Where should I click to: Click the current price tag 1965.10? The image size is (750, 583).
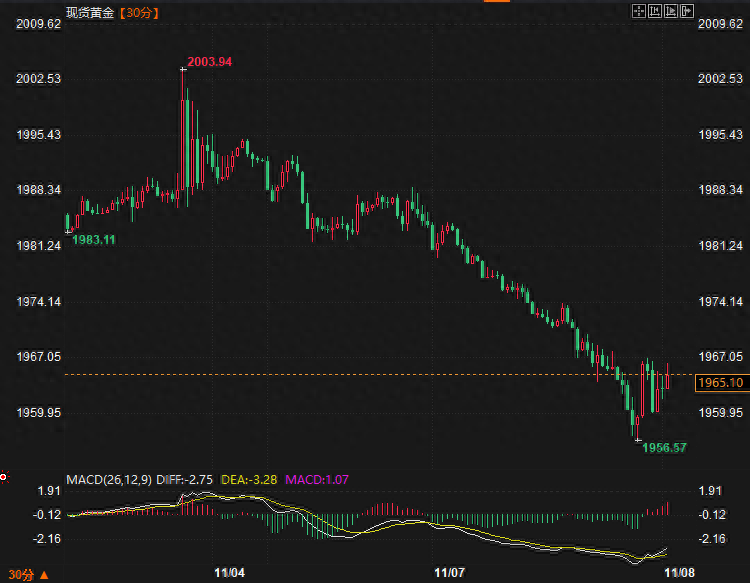[719, 383]
